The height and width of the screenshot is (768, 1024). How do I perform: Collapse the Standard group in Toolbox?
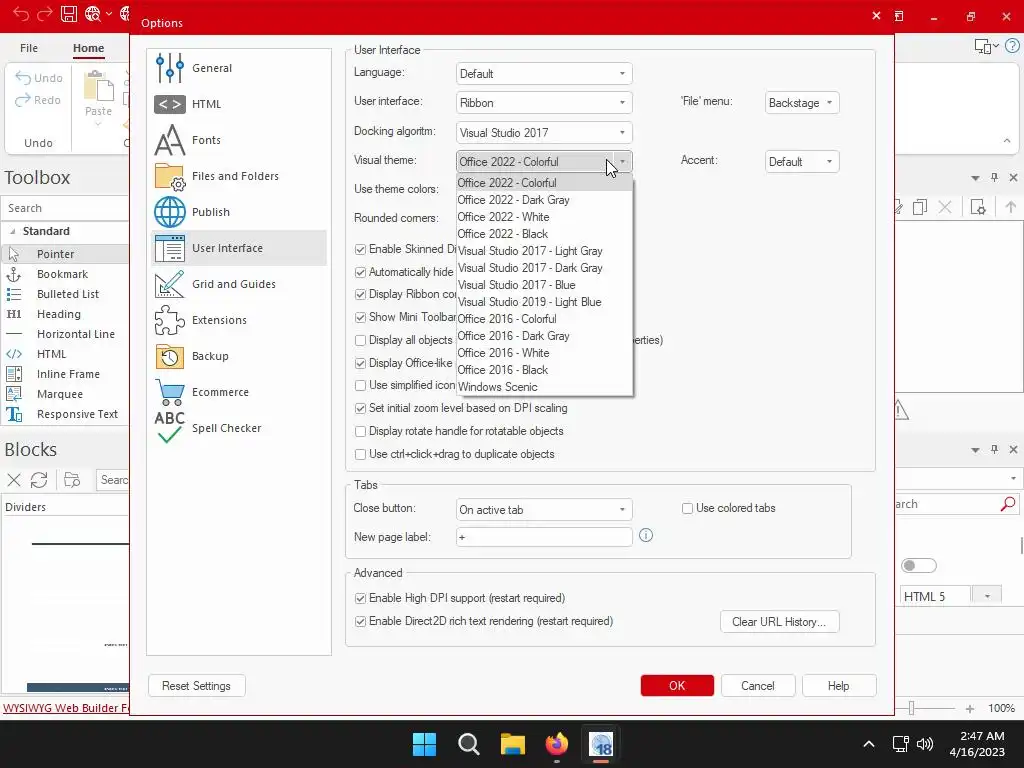(x=12, y=231)
